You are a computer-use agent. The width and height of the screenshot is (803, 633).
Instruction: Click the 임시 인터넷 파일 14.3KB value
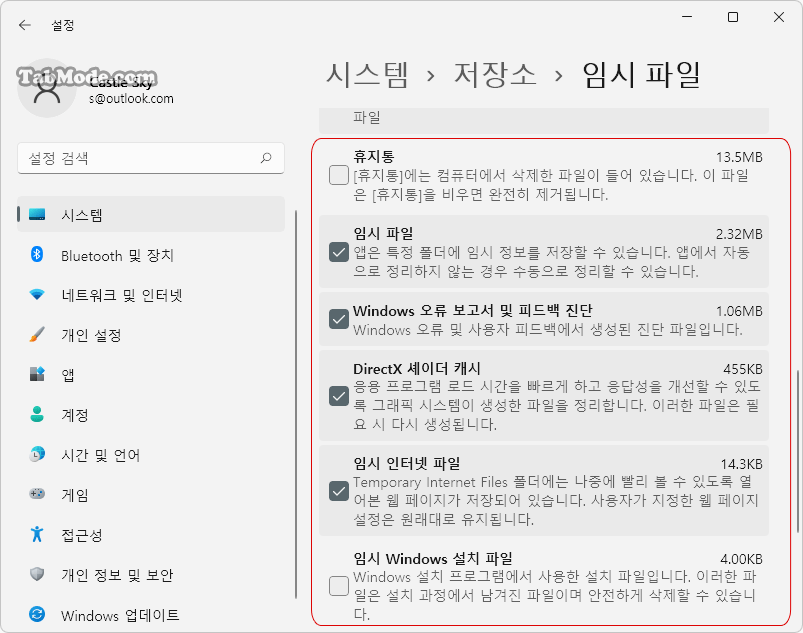(742, 464)
